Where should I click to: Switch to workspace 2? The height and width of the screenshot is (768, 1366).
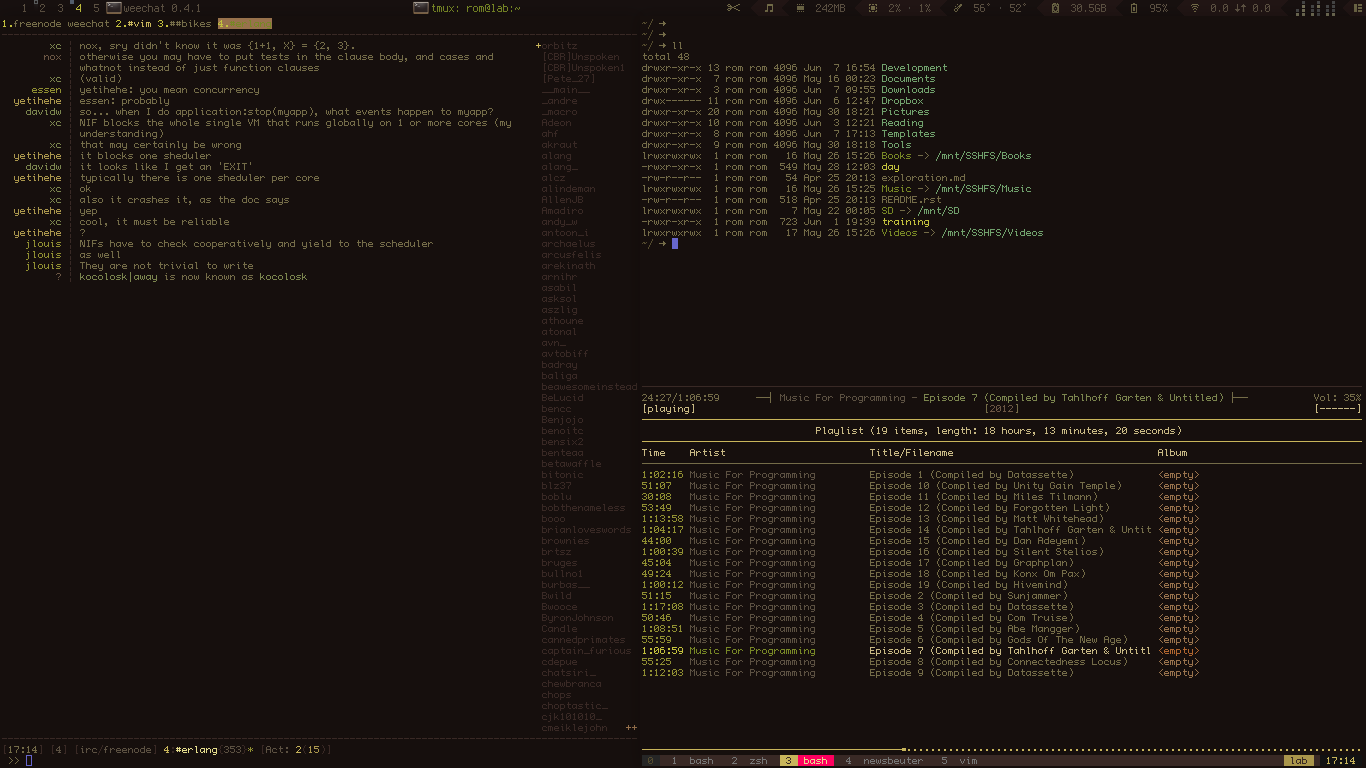point(42,8)
